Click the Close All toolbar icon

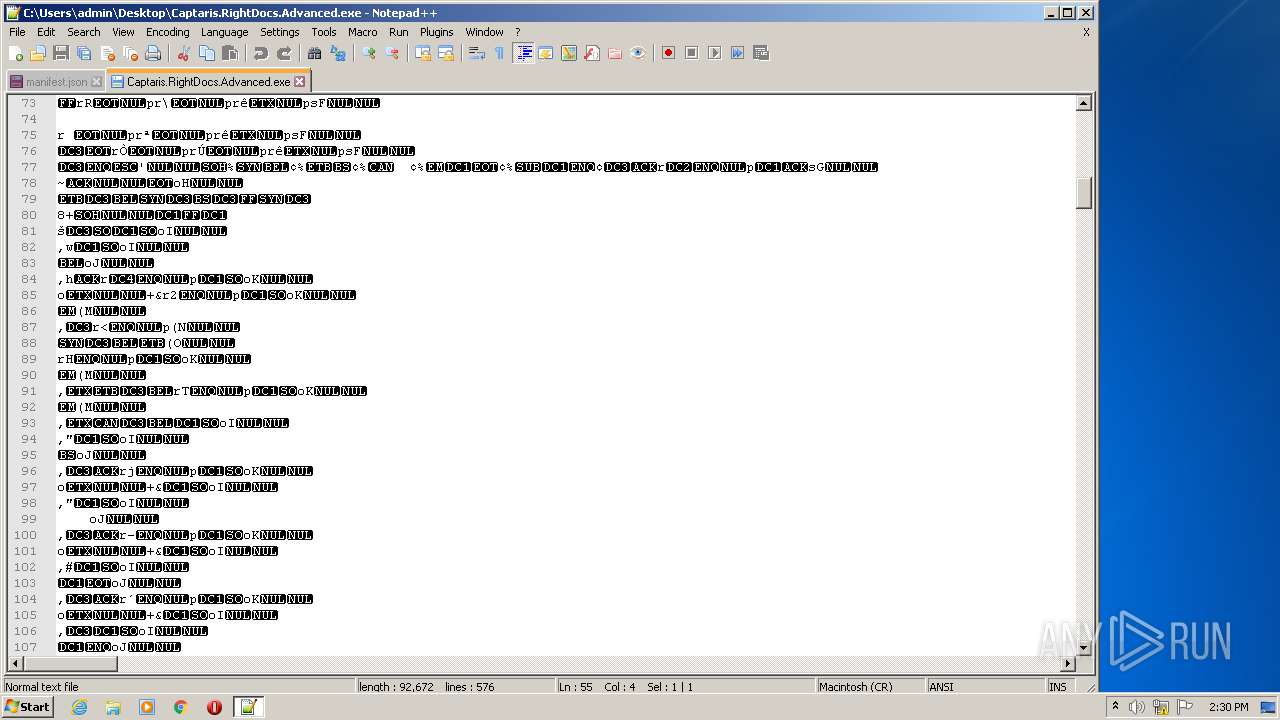130,53
